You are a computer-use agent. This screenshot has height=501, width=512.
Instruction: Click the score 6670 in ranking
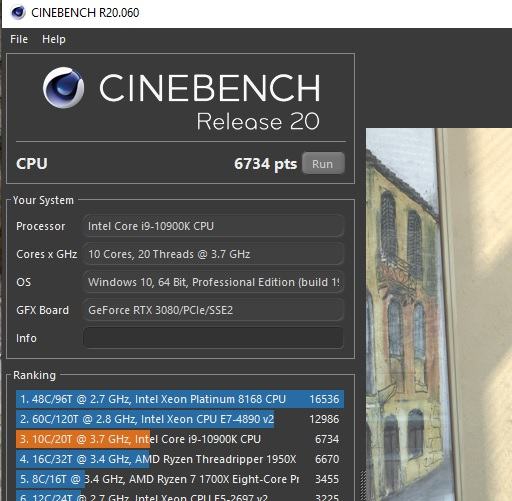(327, 459)
